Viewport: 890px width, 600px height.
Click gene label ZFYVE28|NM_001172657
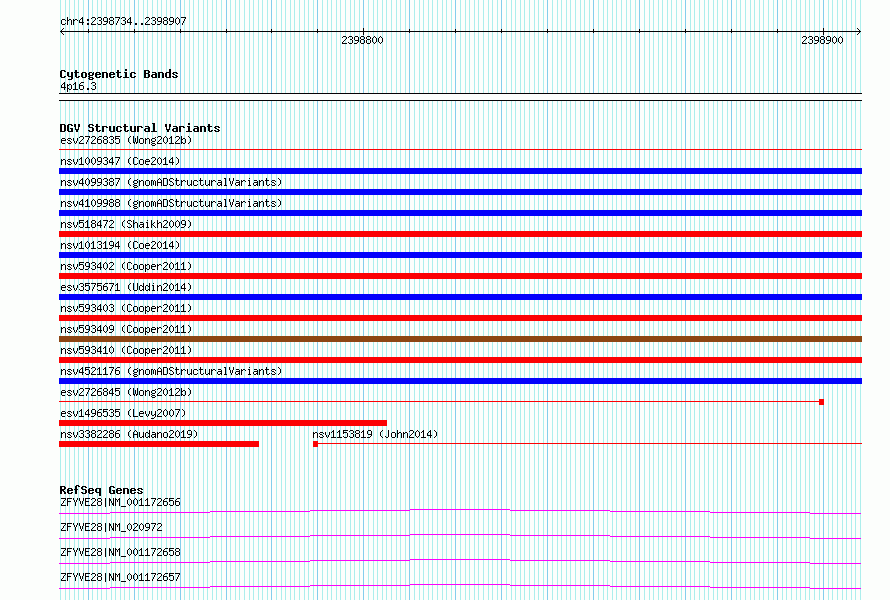[x=120, y=577]
